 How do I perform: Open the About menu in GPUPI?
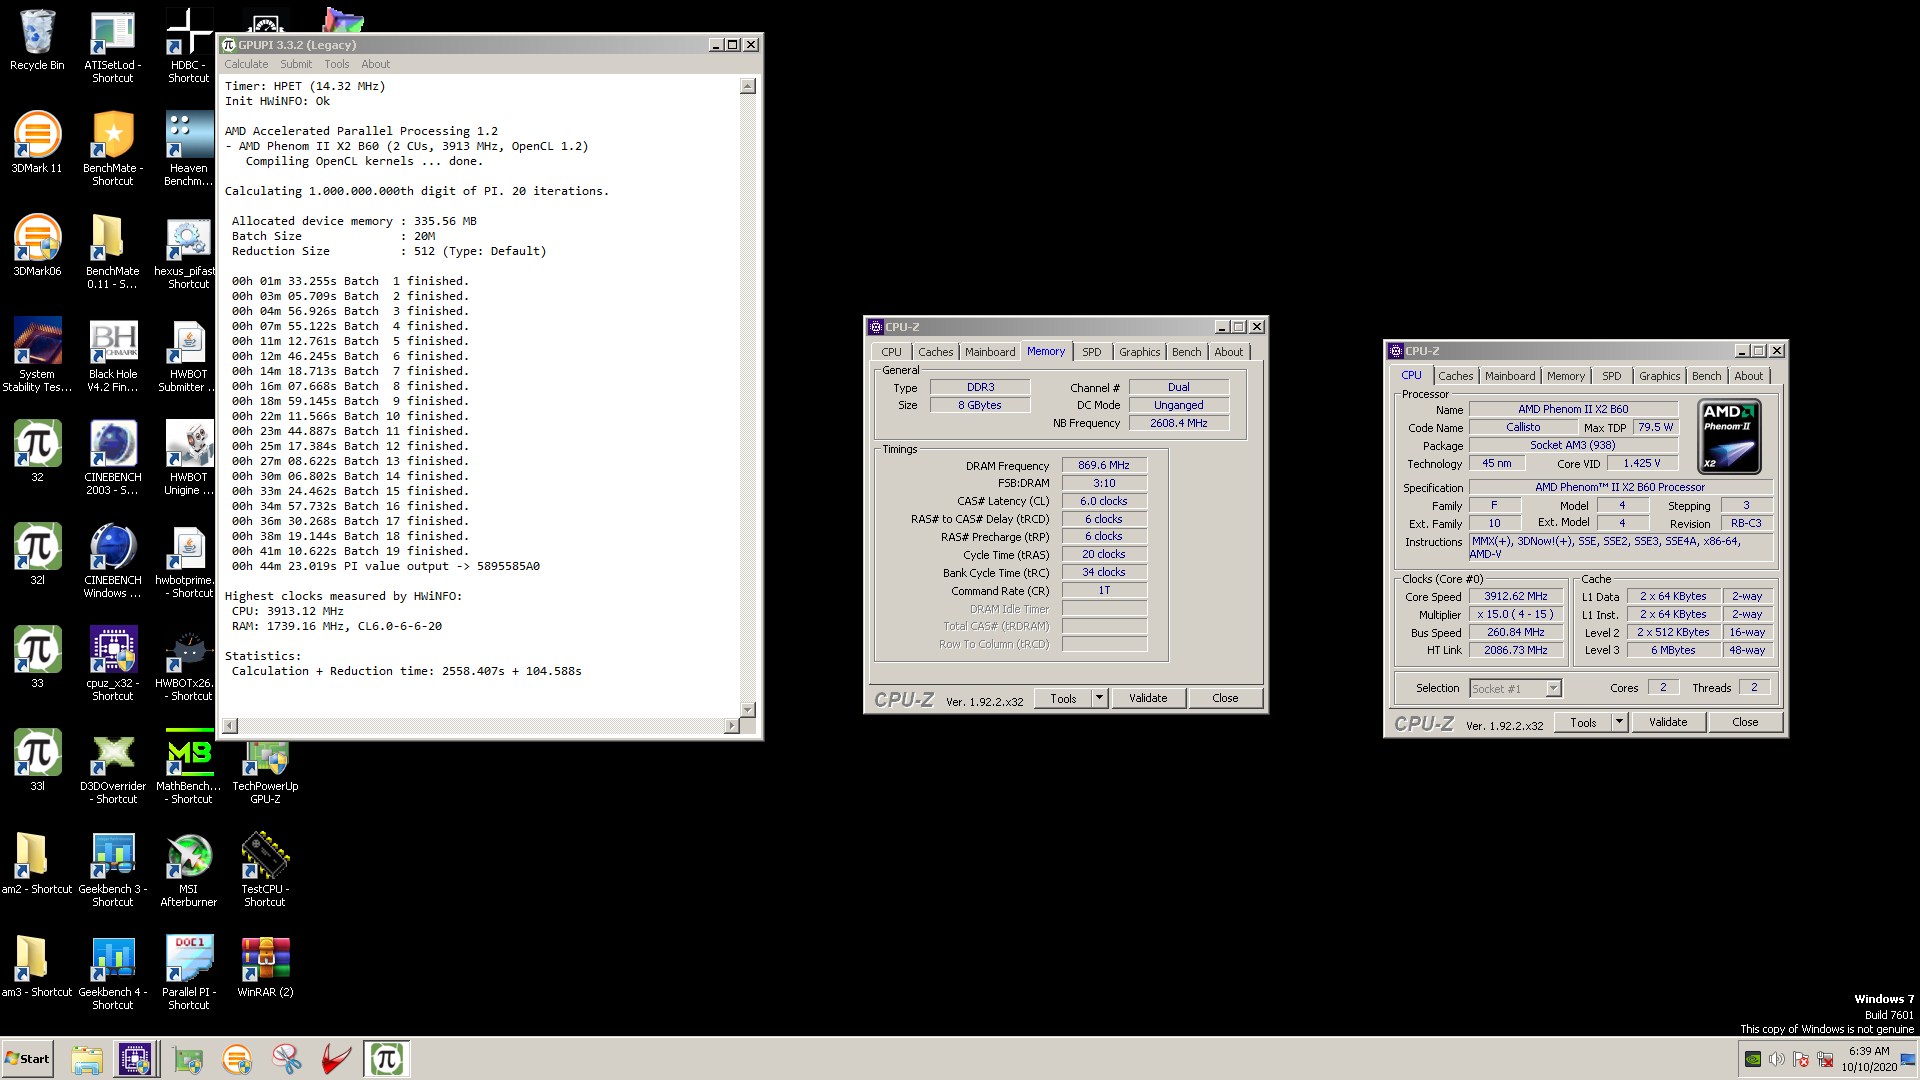click(x=376, y=64)
